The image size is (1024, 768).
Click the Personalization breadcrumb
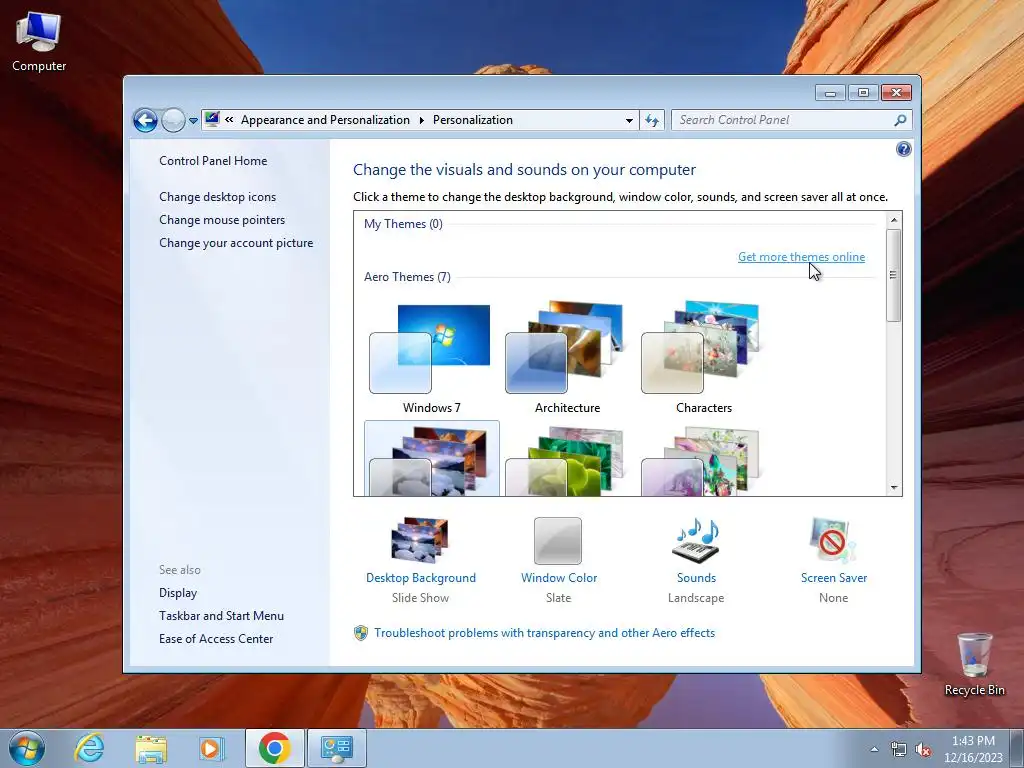[473, 120]
